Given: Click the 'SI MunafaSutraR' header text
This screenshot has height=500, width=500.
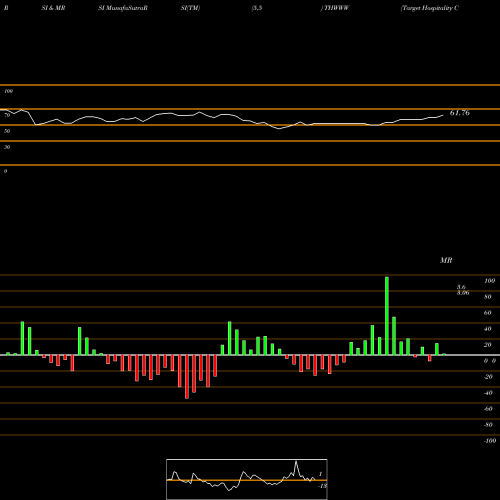Looking at the screenshot, I should (x=123, y=8).
